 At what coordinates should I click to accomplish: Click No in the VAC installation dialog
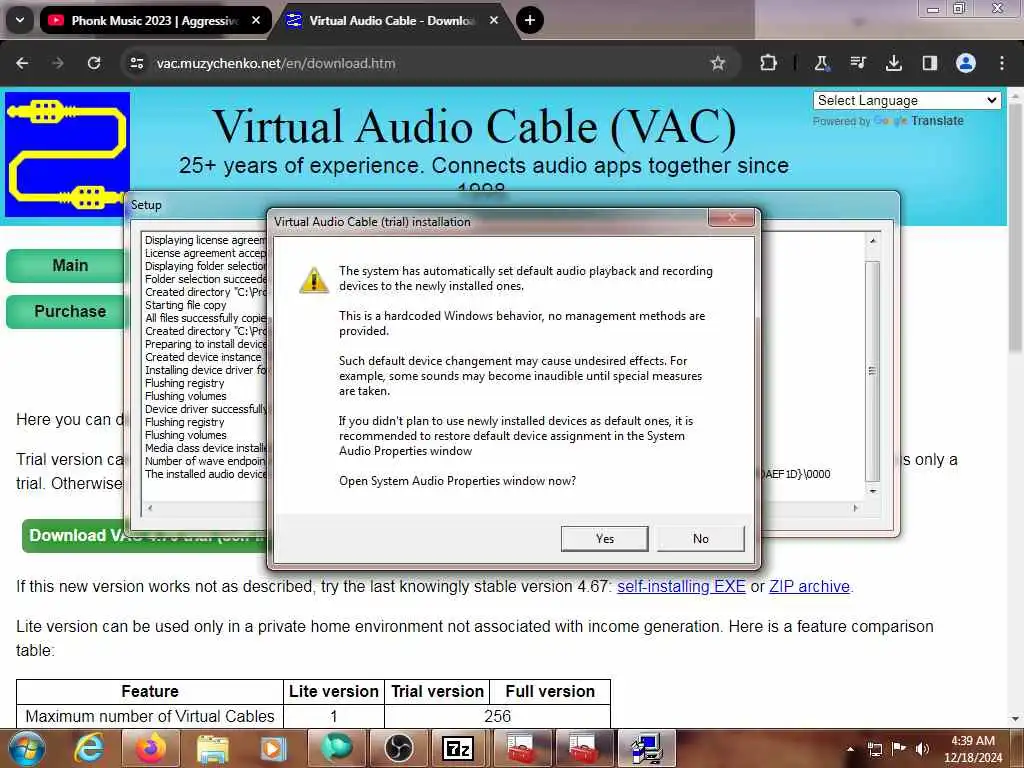point(700,539)
